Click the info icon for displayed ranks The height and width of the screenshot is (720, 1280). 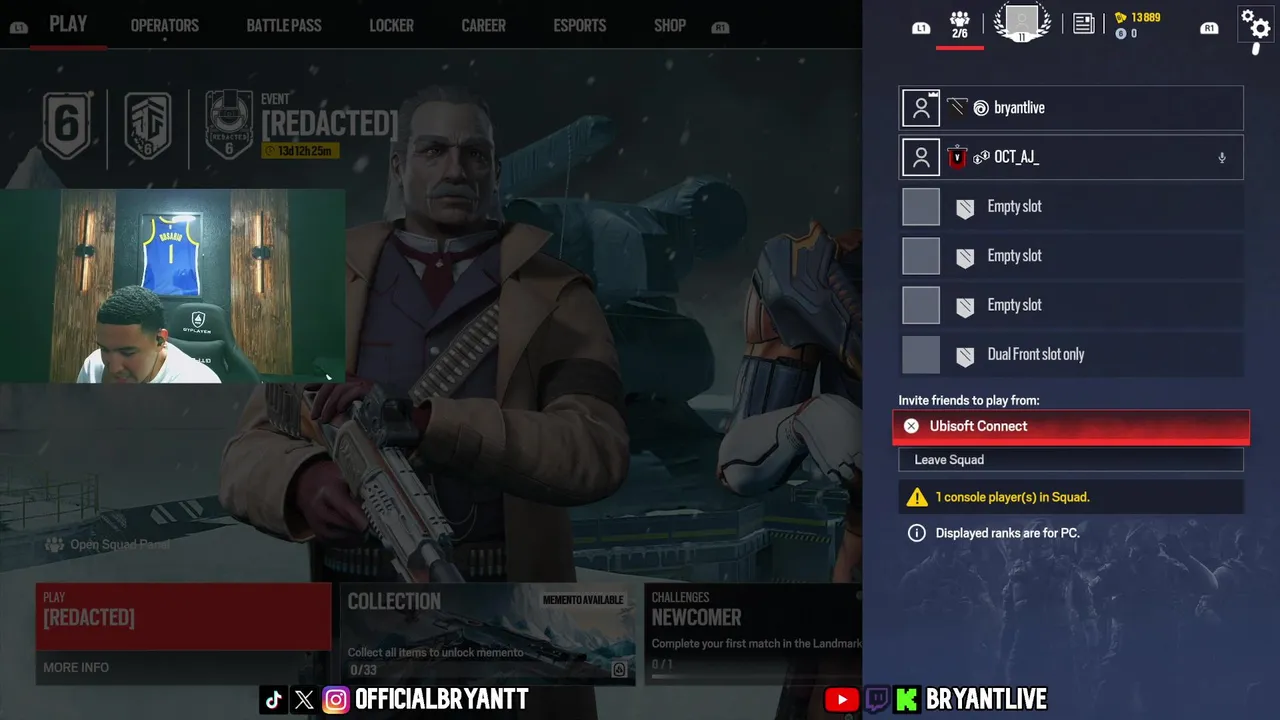coord(916,533)
